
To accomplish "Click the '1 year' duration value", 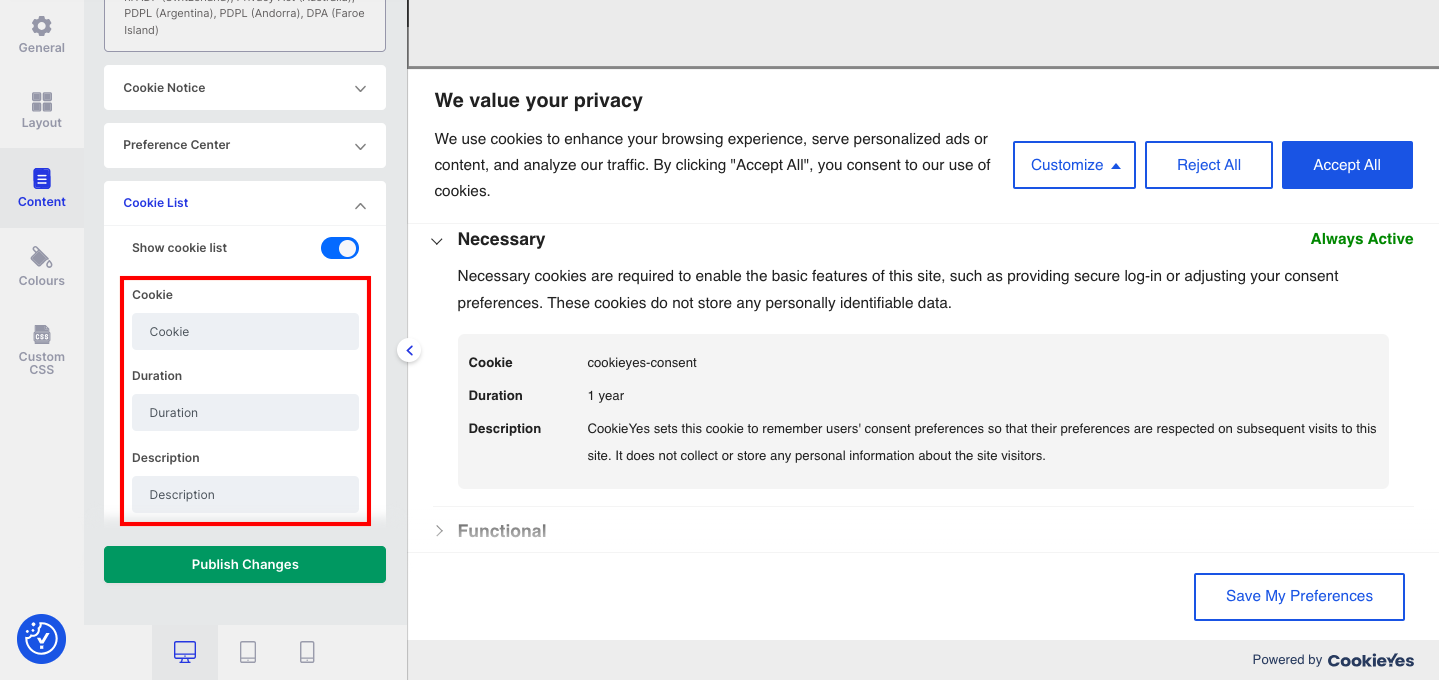I will coord(606,396).
